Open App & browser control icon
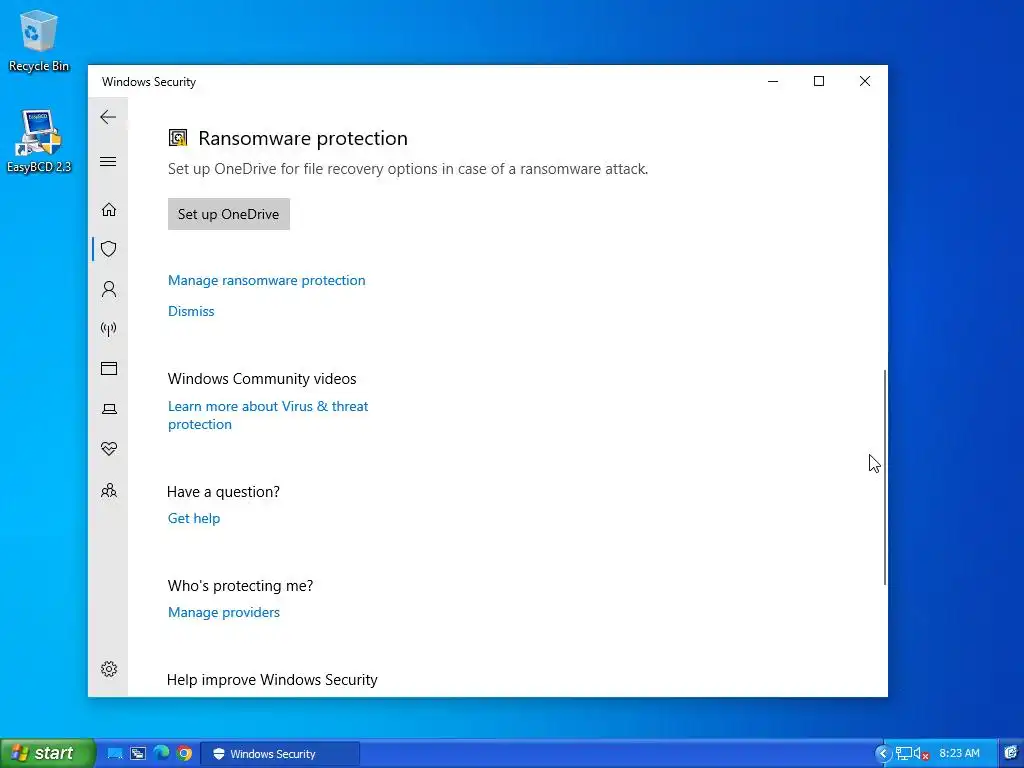 (x=108, y=368)
